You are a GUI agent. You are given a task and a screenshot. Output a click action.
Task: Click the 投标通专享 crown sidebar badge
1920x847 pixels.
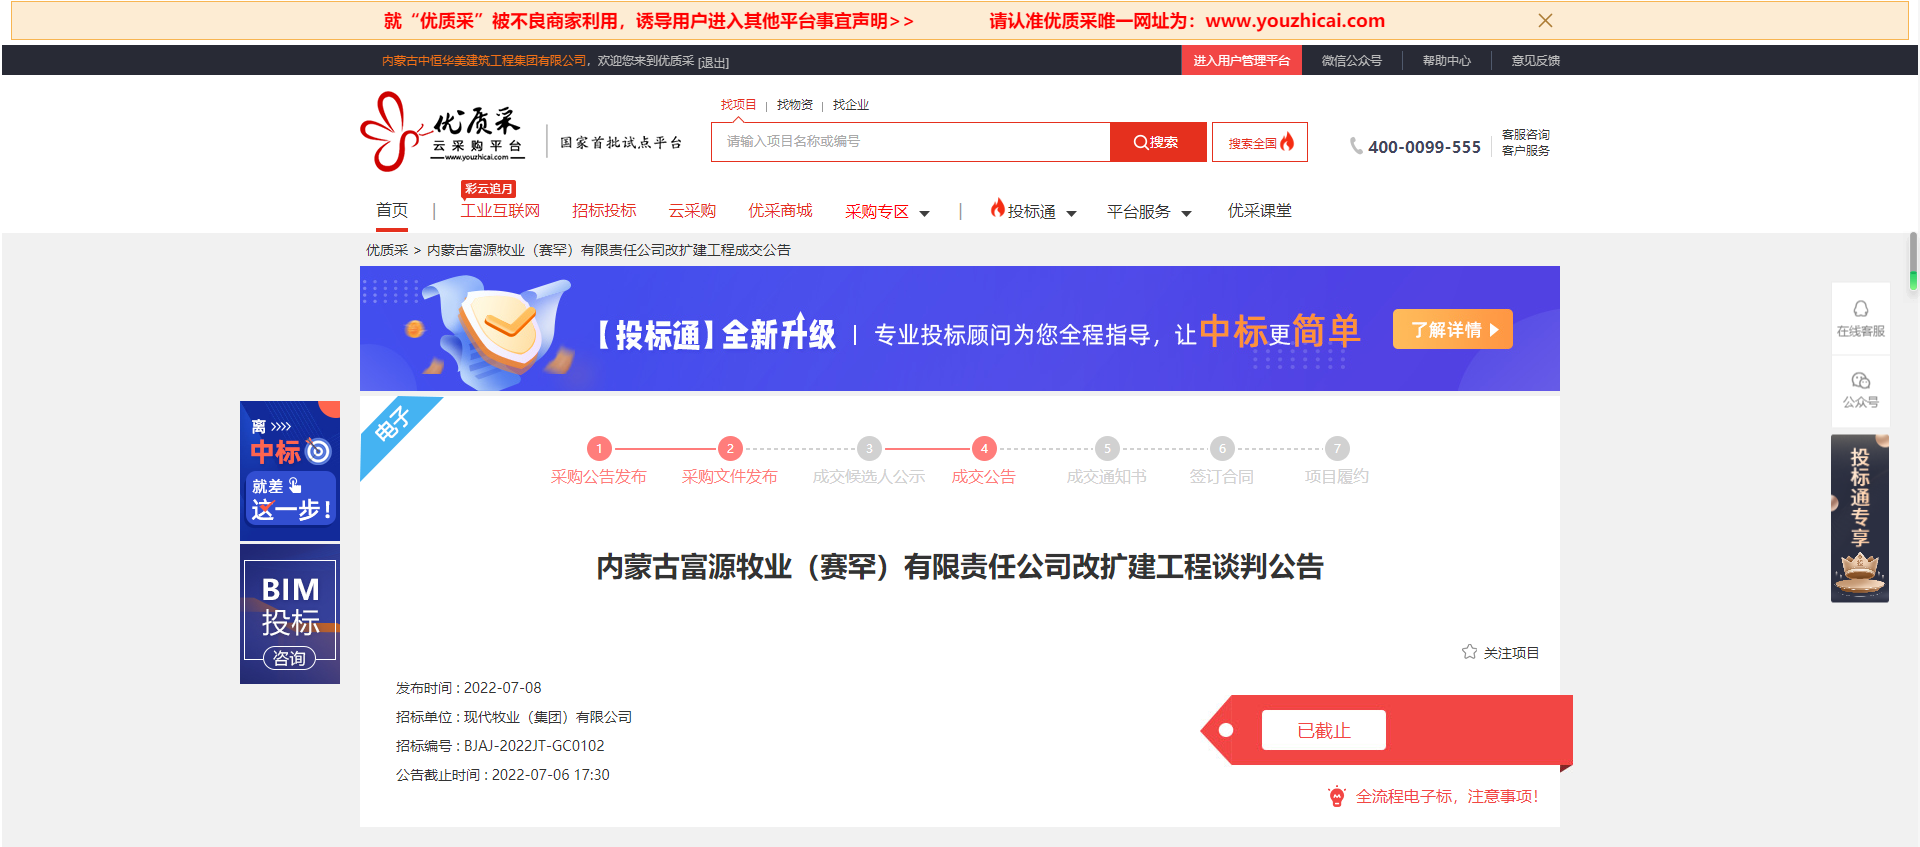pos(1860,518)
